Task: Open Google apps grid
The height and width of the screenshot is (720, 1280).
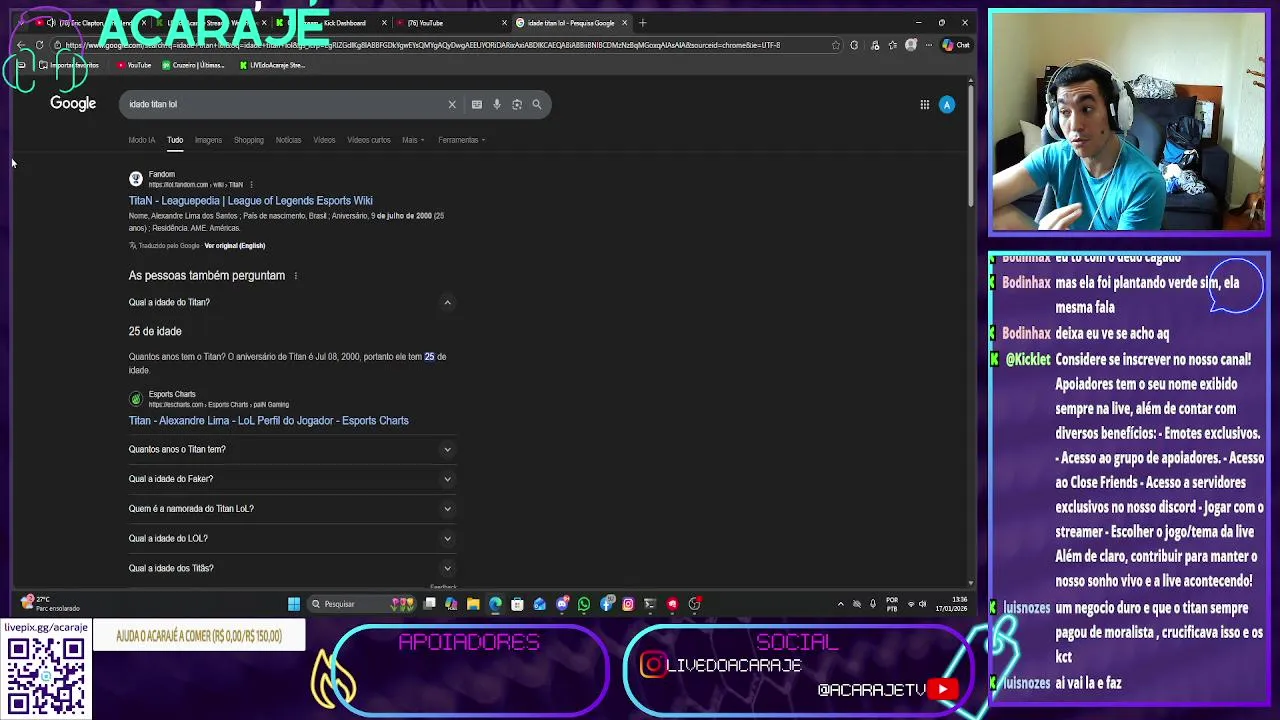Action: pos(925,104)
